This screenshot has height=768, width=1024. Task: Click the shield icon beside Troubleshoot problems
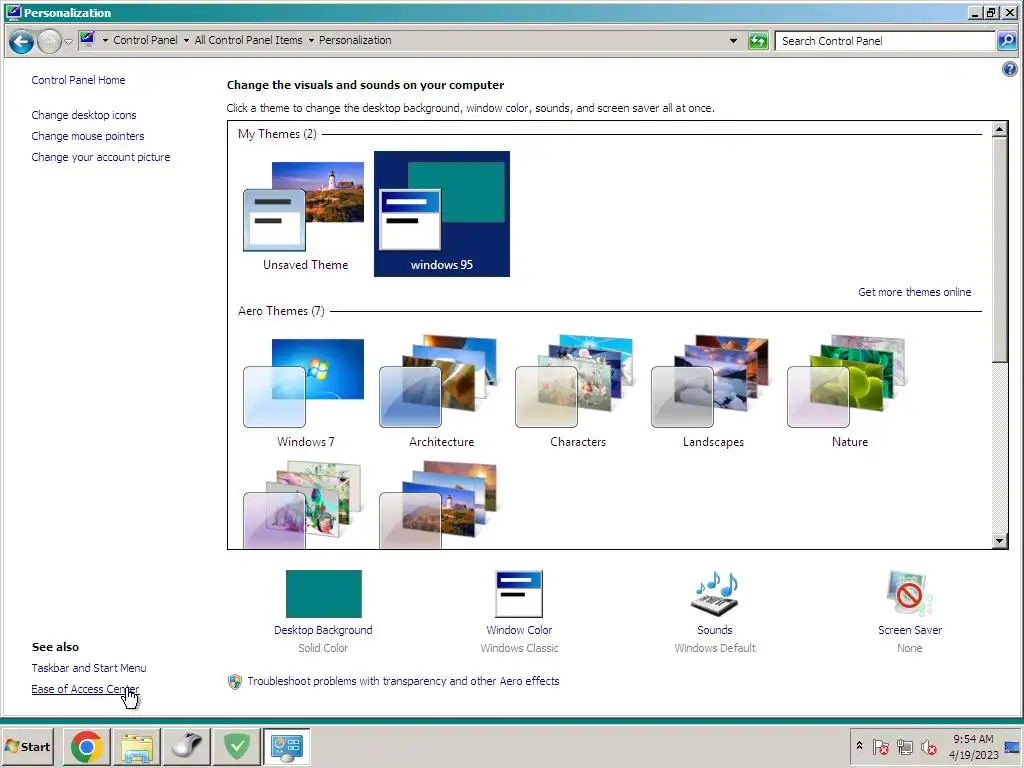point(234,681)
